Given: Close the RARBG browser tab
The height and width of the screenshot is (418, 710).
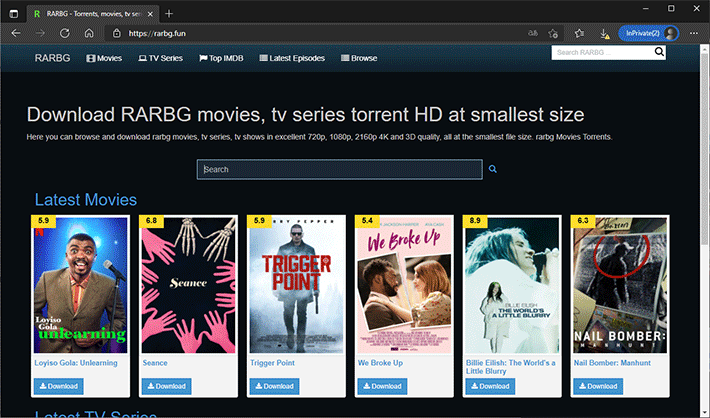Looking at the screenshot, I should tap(150, 14).
